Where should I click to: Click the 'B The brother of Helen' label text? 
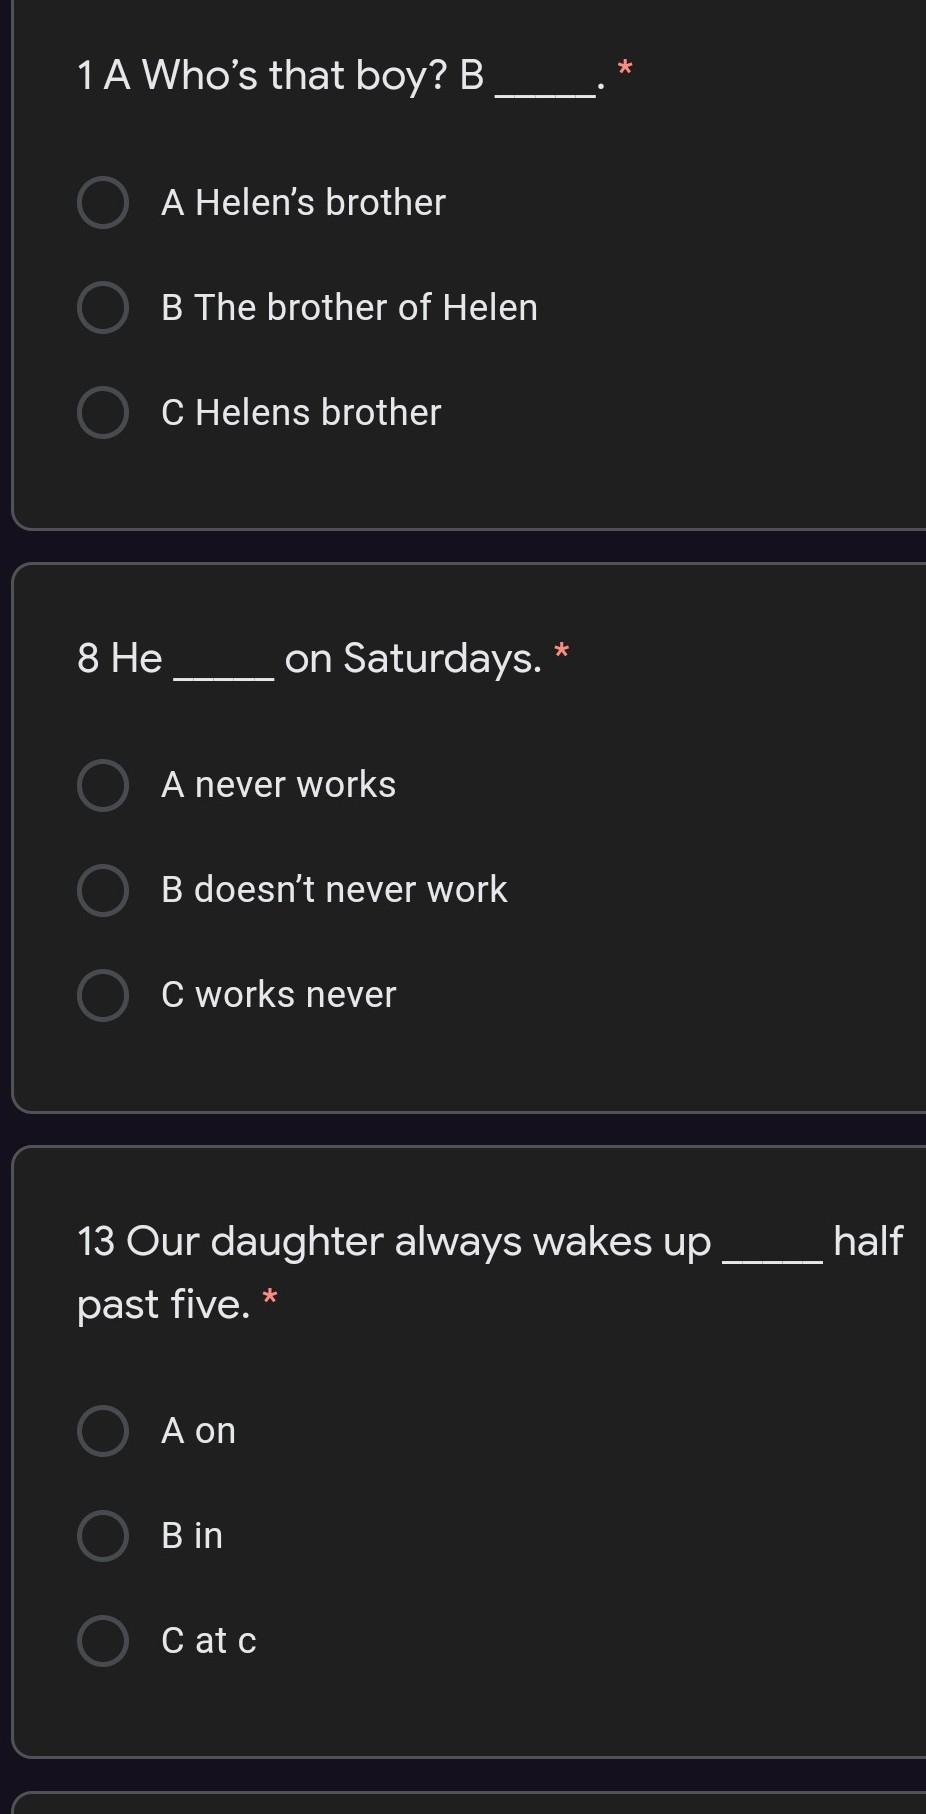(349, 307)
